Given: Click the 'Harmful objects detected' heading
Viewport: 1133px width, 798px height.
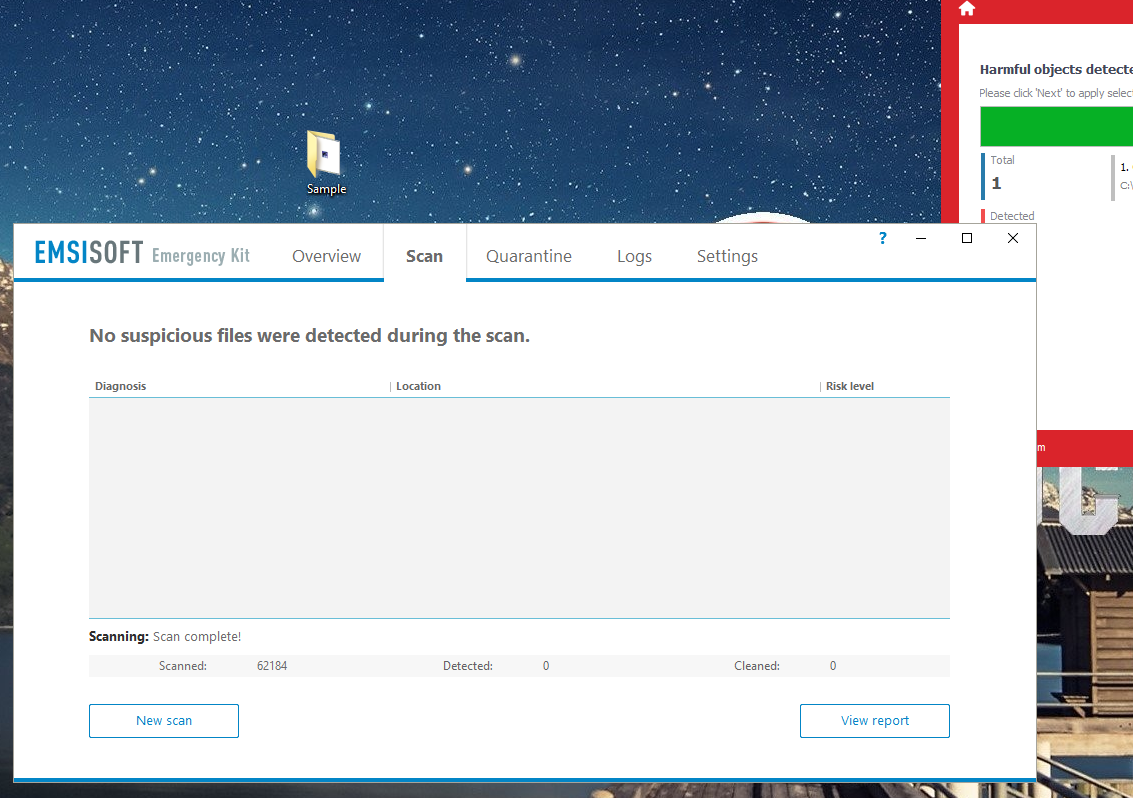Looking at the screenshot, I should (1056, 69).
